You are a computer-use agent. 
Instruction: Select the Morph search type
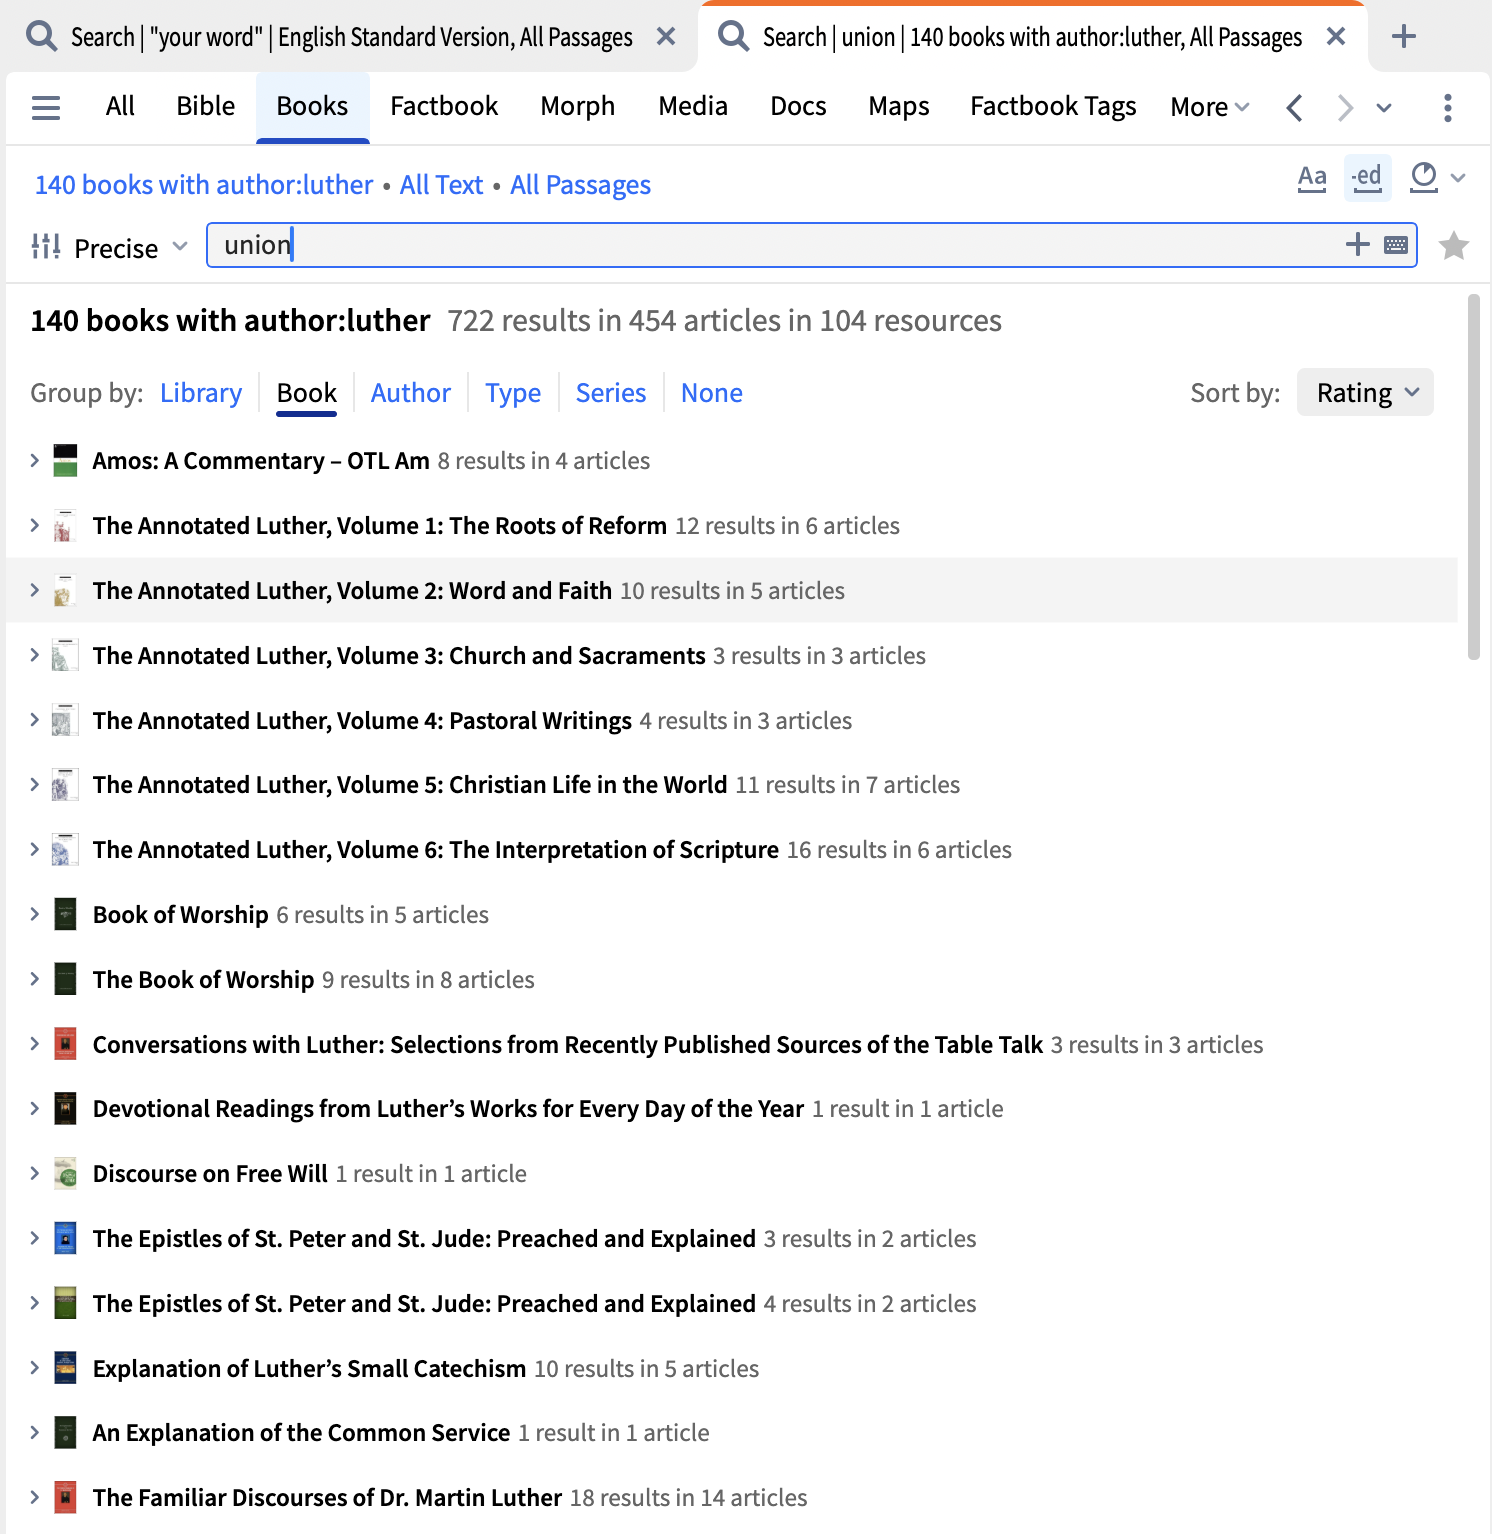[x=578, y=106]
